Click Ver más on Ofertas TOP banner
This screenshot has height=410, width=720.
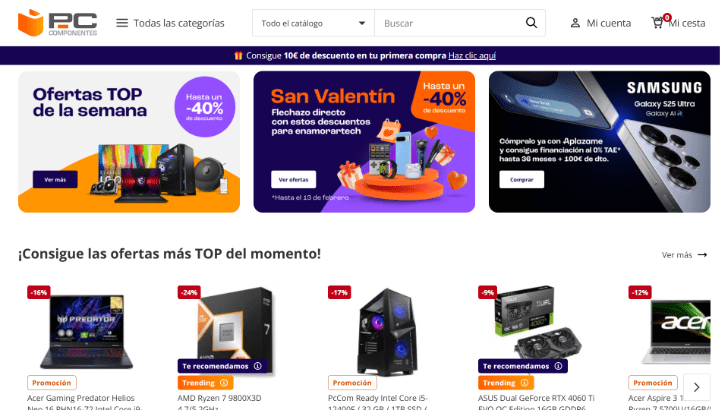[55, 180]
